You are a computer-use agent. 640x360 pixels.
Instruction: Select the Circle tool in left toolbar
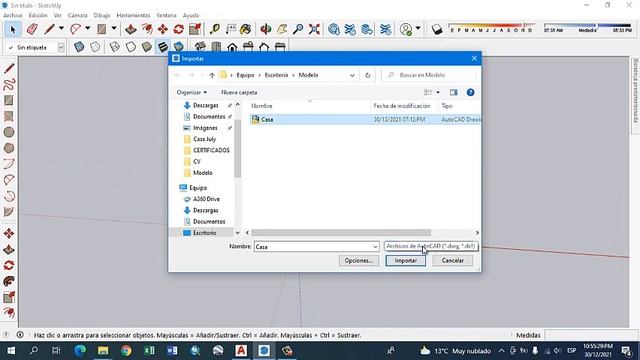point(9,132)
